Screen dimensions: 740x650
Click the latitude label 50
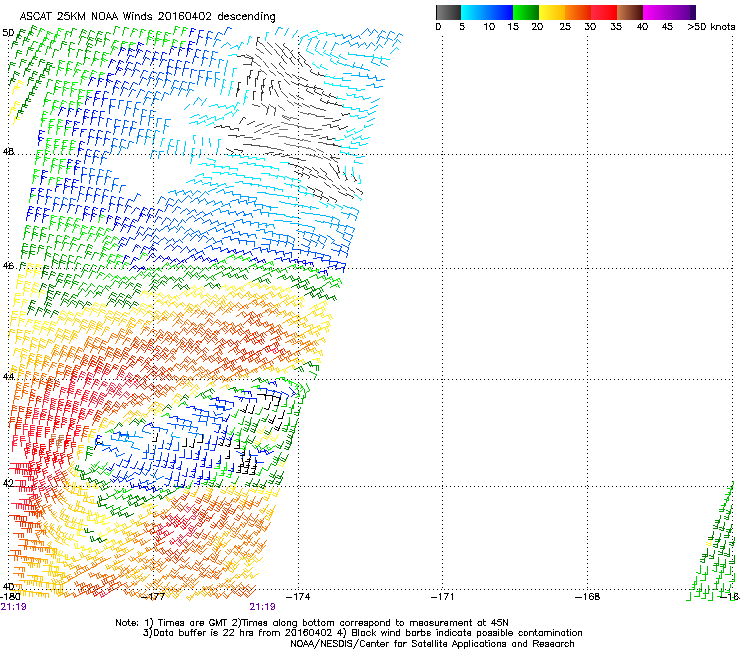[8, 33]
